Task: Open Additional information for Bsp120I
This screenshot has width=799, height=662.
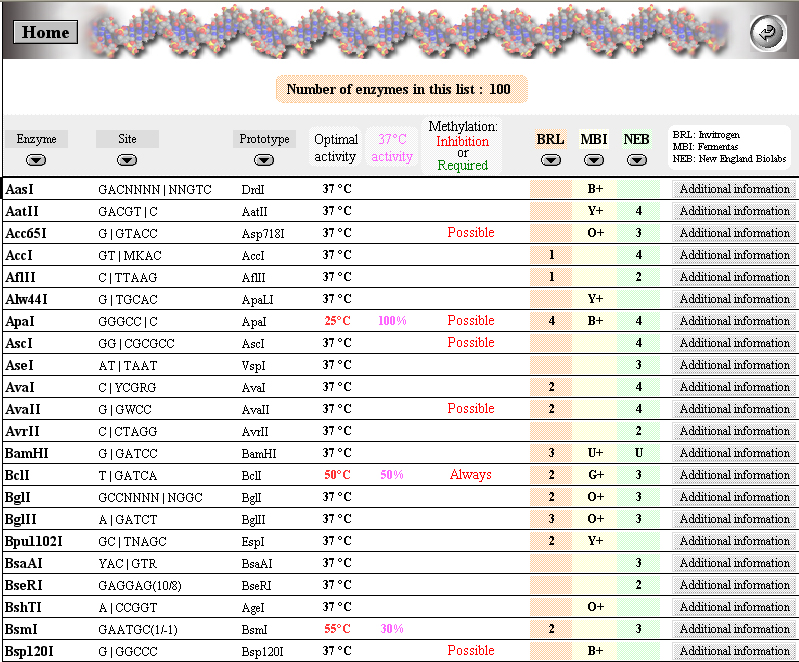Action: [x=734, y=651]
